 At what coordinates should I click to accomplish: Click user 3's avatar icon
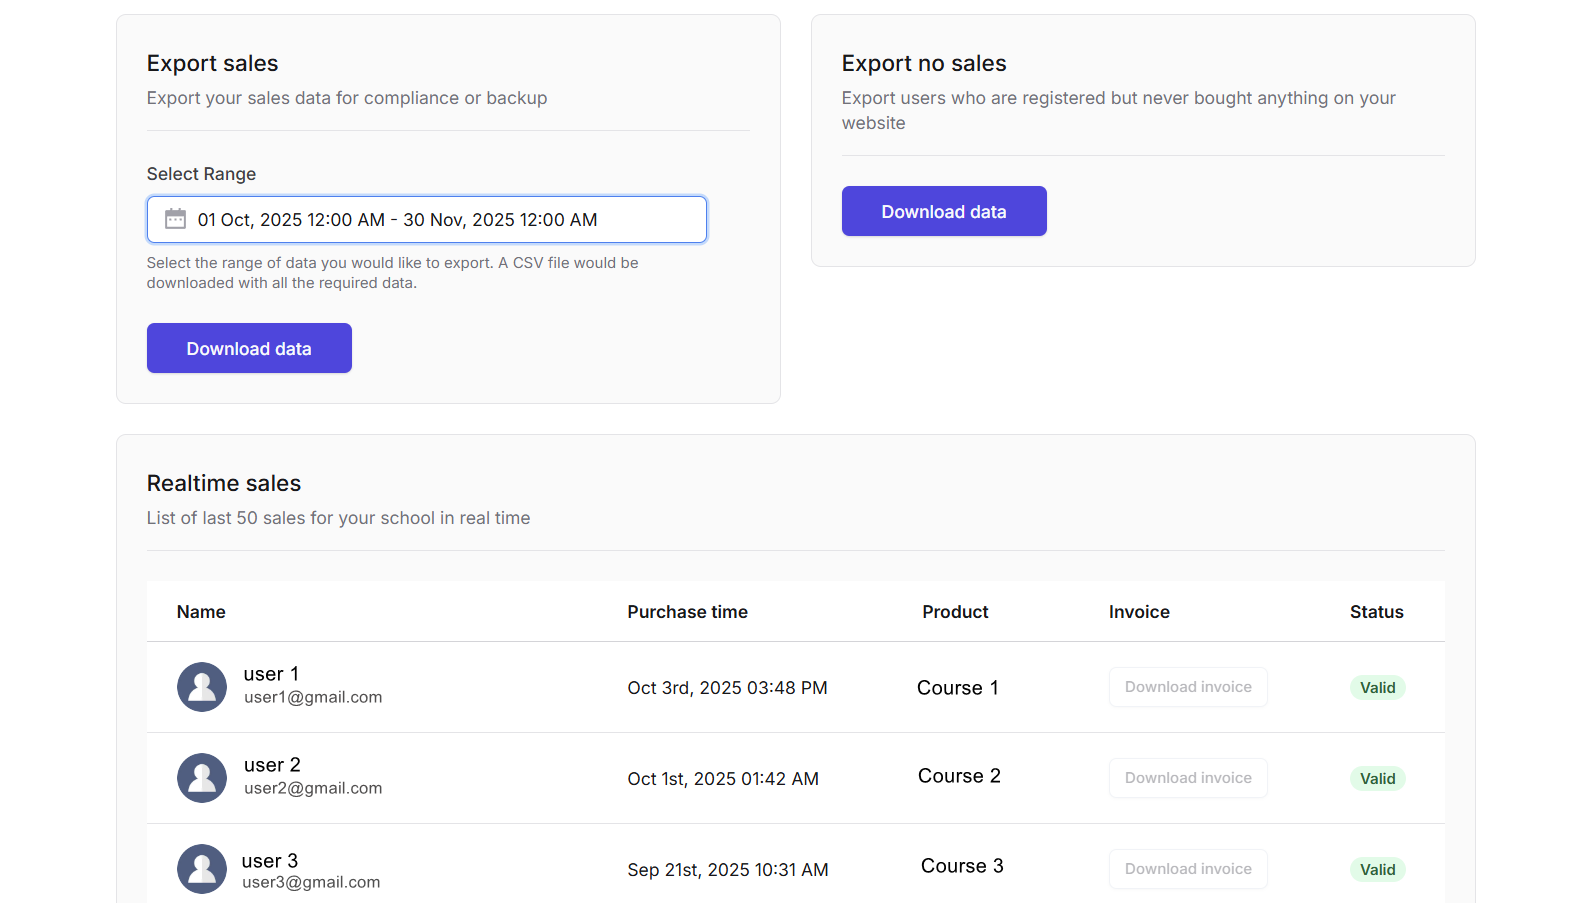[x=202, y=869]
